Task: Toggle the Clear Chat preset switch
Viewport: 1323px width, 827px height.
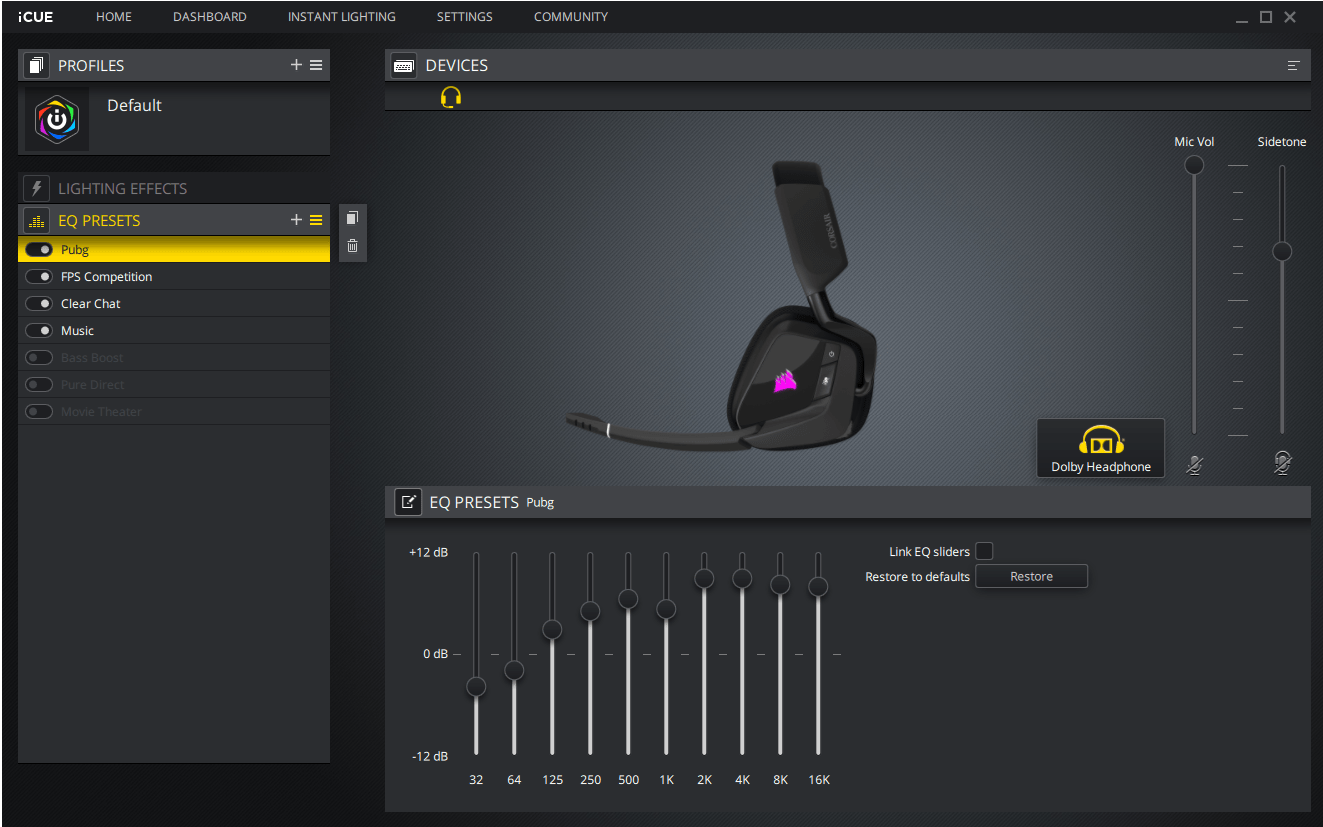Action: (x=39, y=303)
